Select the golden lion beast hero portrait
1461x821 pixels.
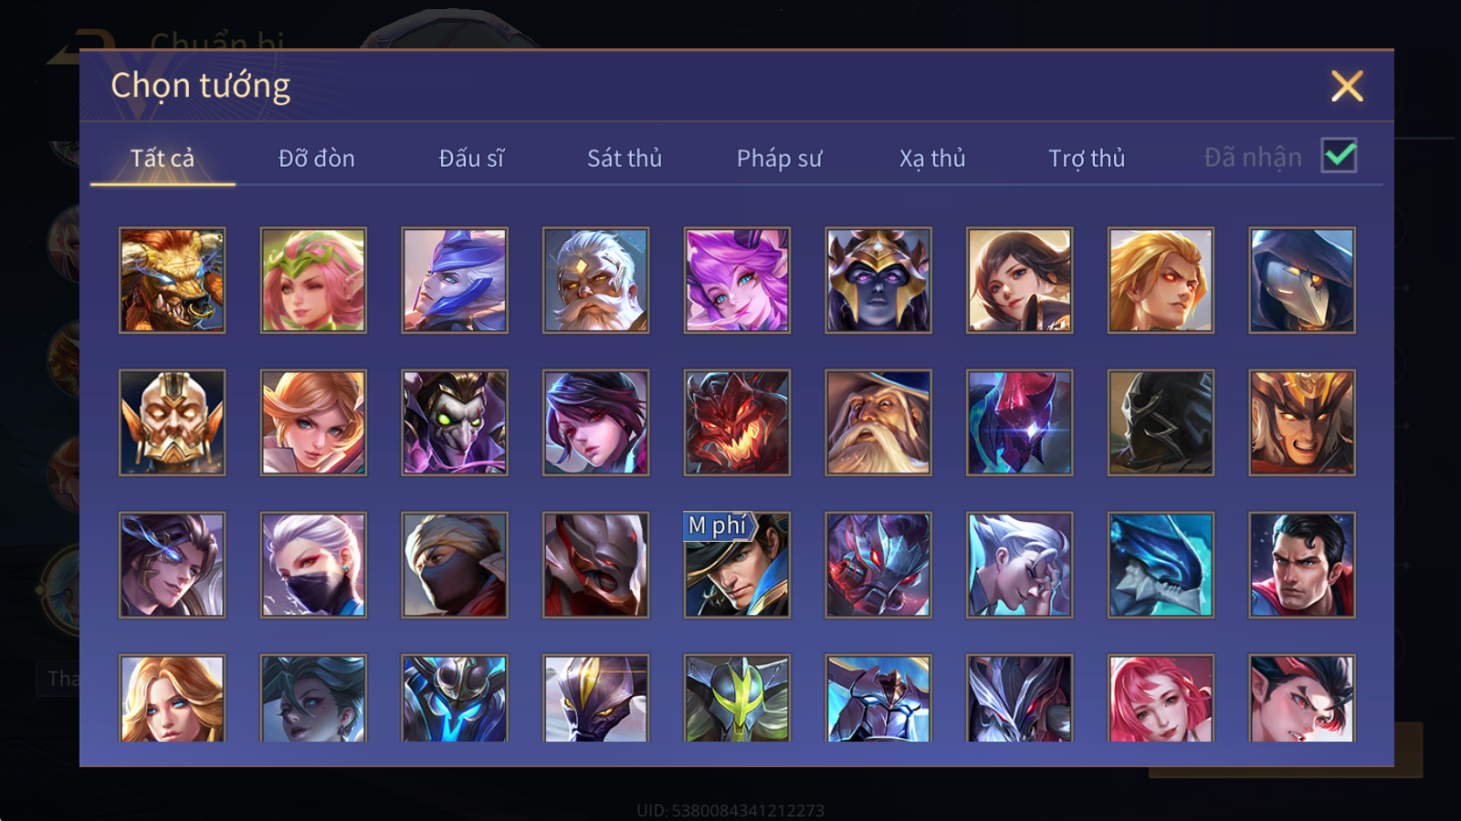click(x=172, y=280)
